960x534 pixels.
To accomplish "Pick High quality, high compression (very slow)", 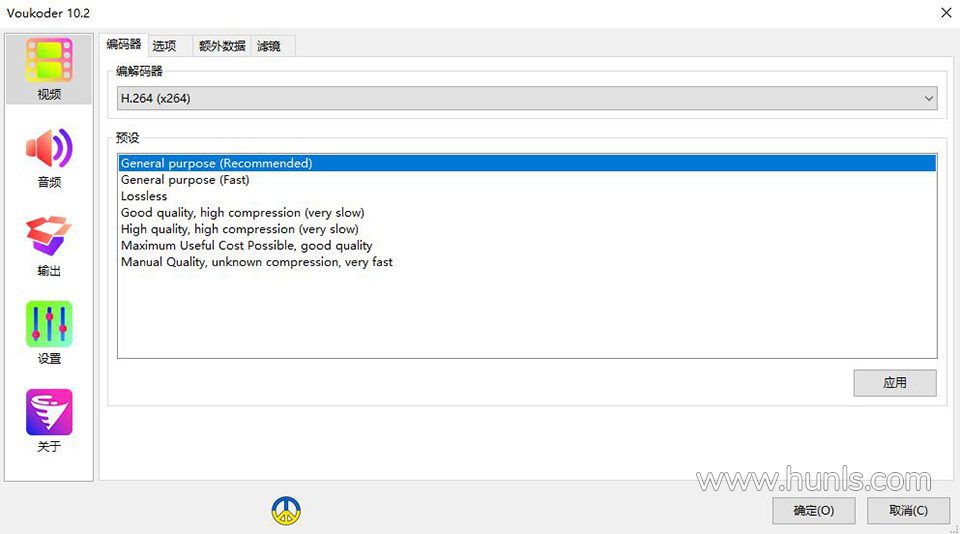I will tap(527, 229).
